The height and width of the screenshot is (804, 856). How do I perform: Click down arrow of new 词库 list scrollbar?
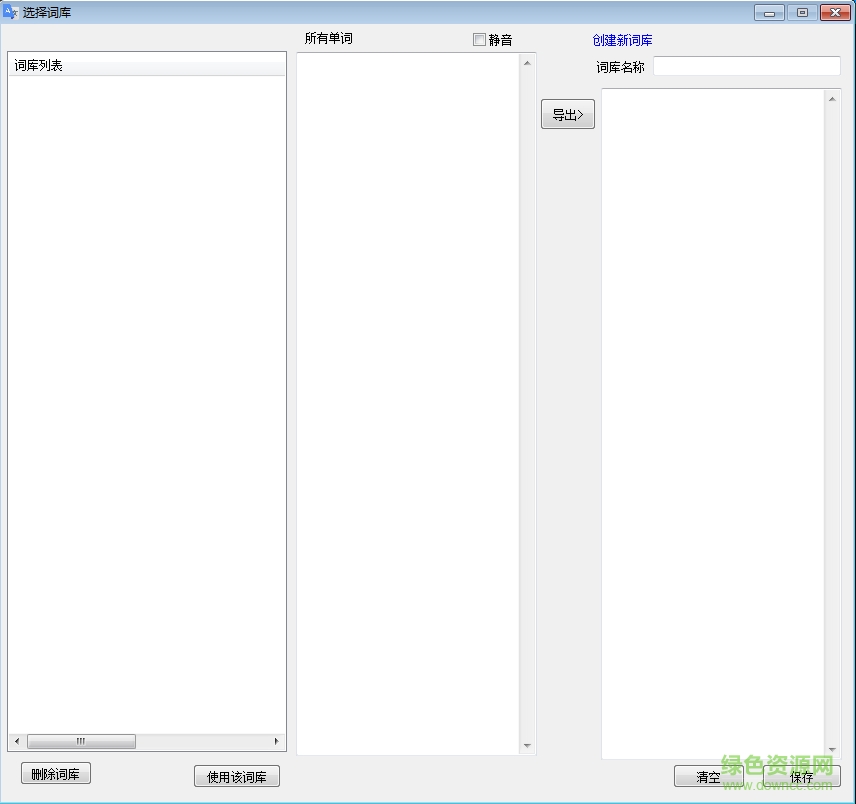point(832,749)
